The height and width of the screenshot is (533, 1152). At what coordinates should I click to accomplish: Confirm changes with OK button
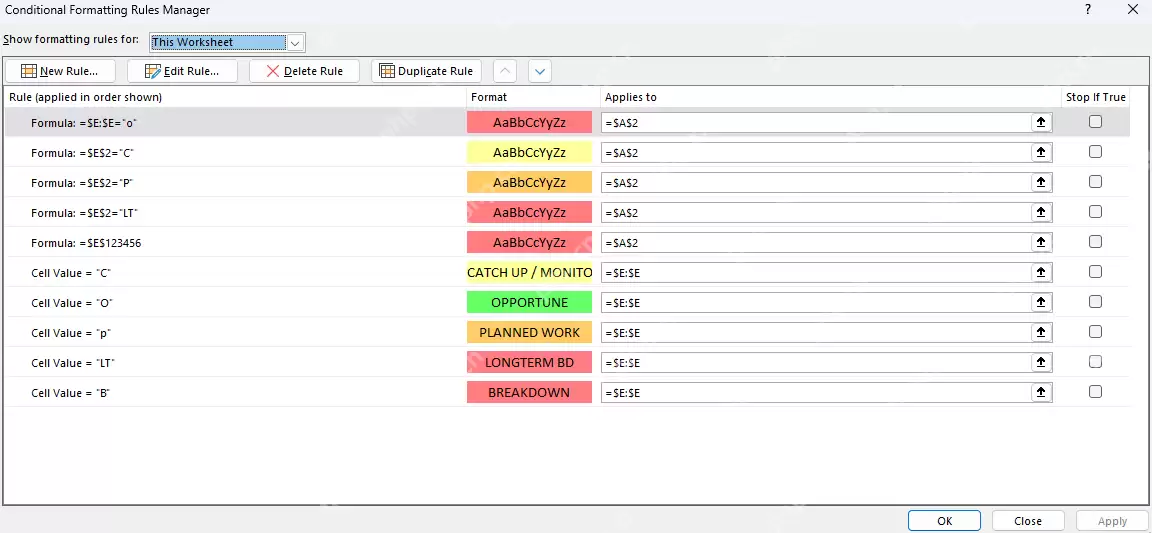point(944,521)
